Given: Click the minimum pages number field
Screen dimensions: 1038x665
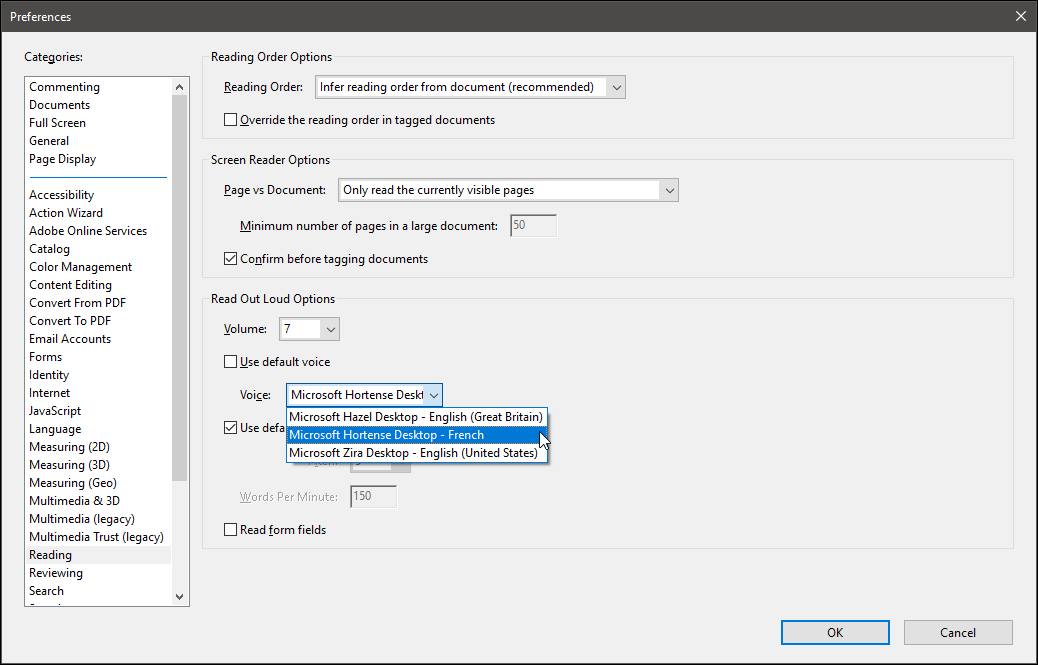Looking at the screenshot, I should tap(533, 225).
